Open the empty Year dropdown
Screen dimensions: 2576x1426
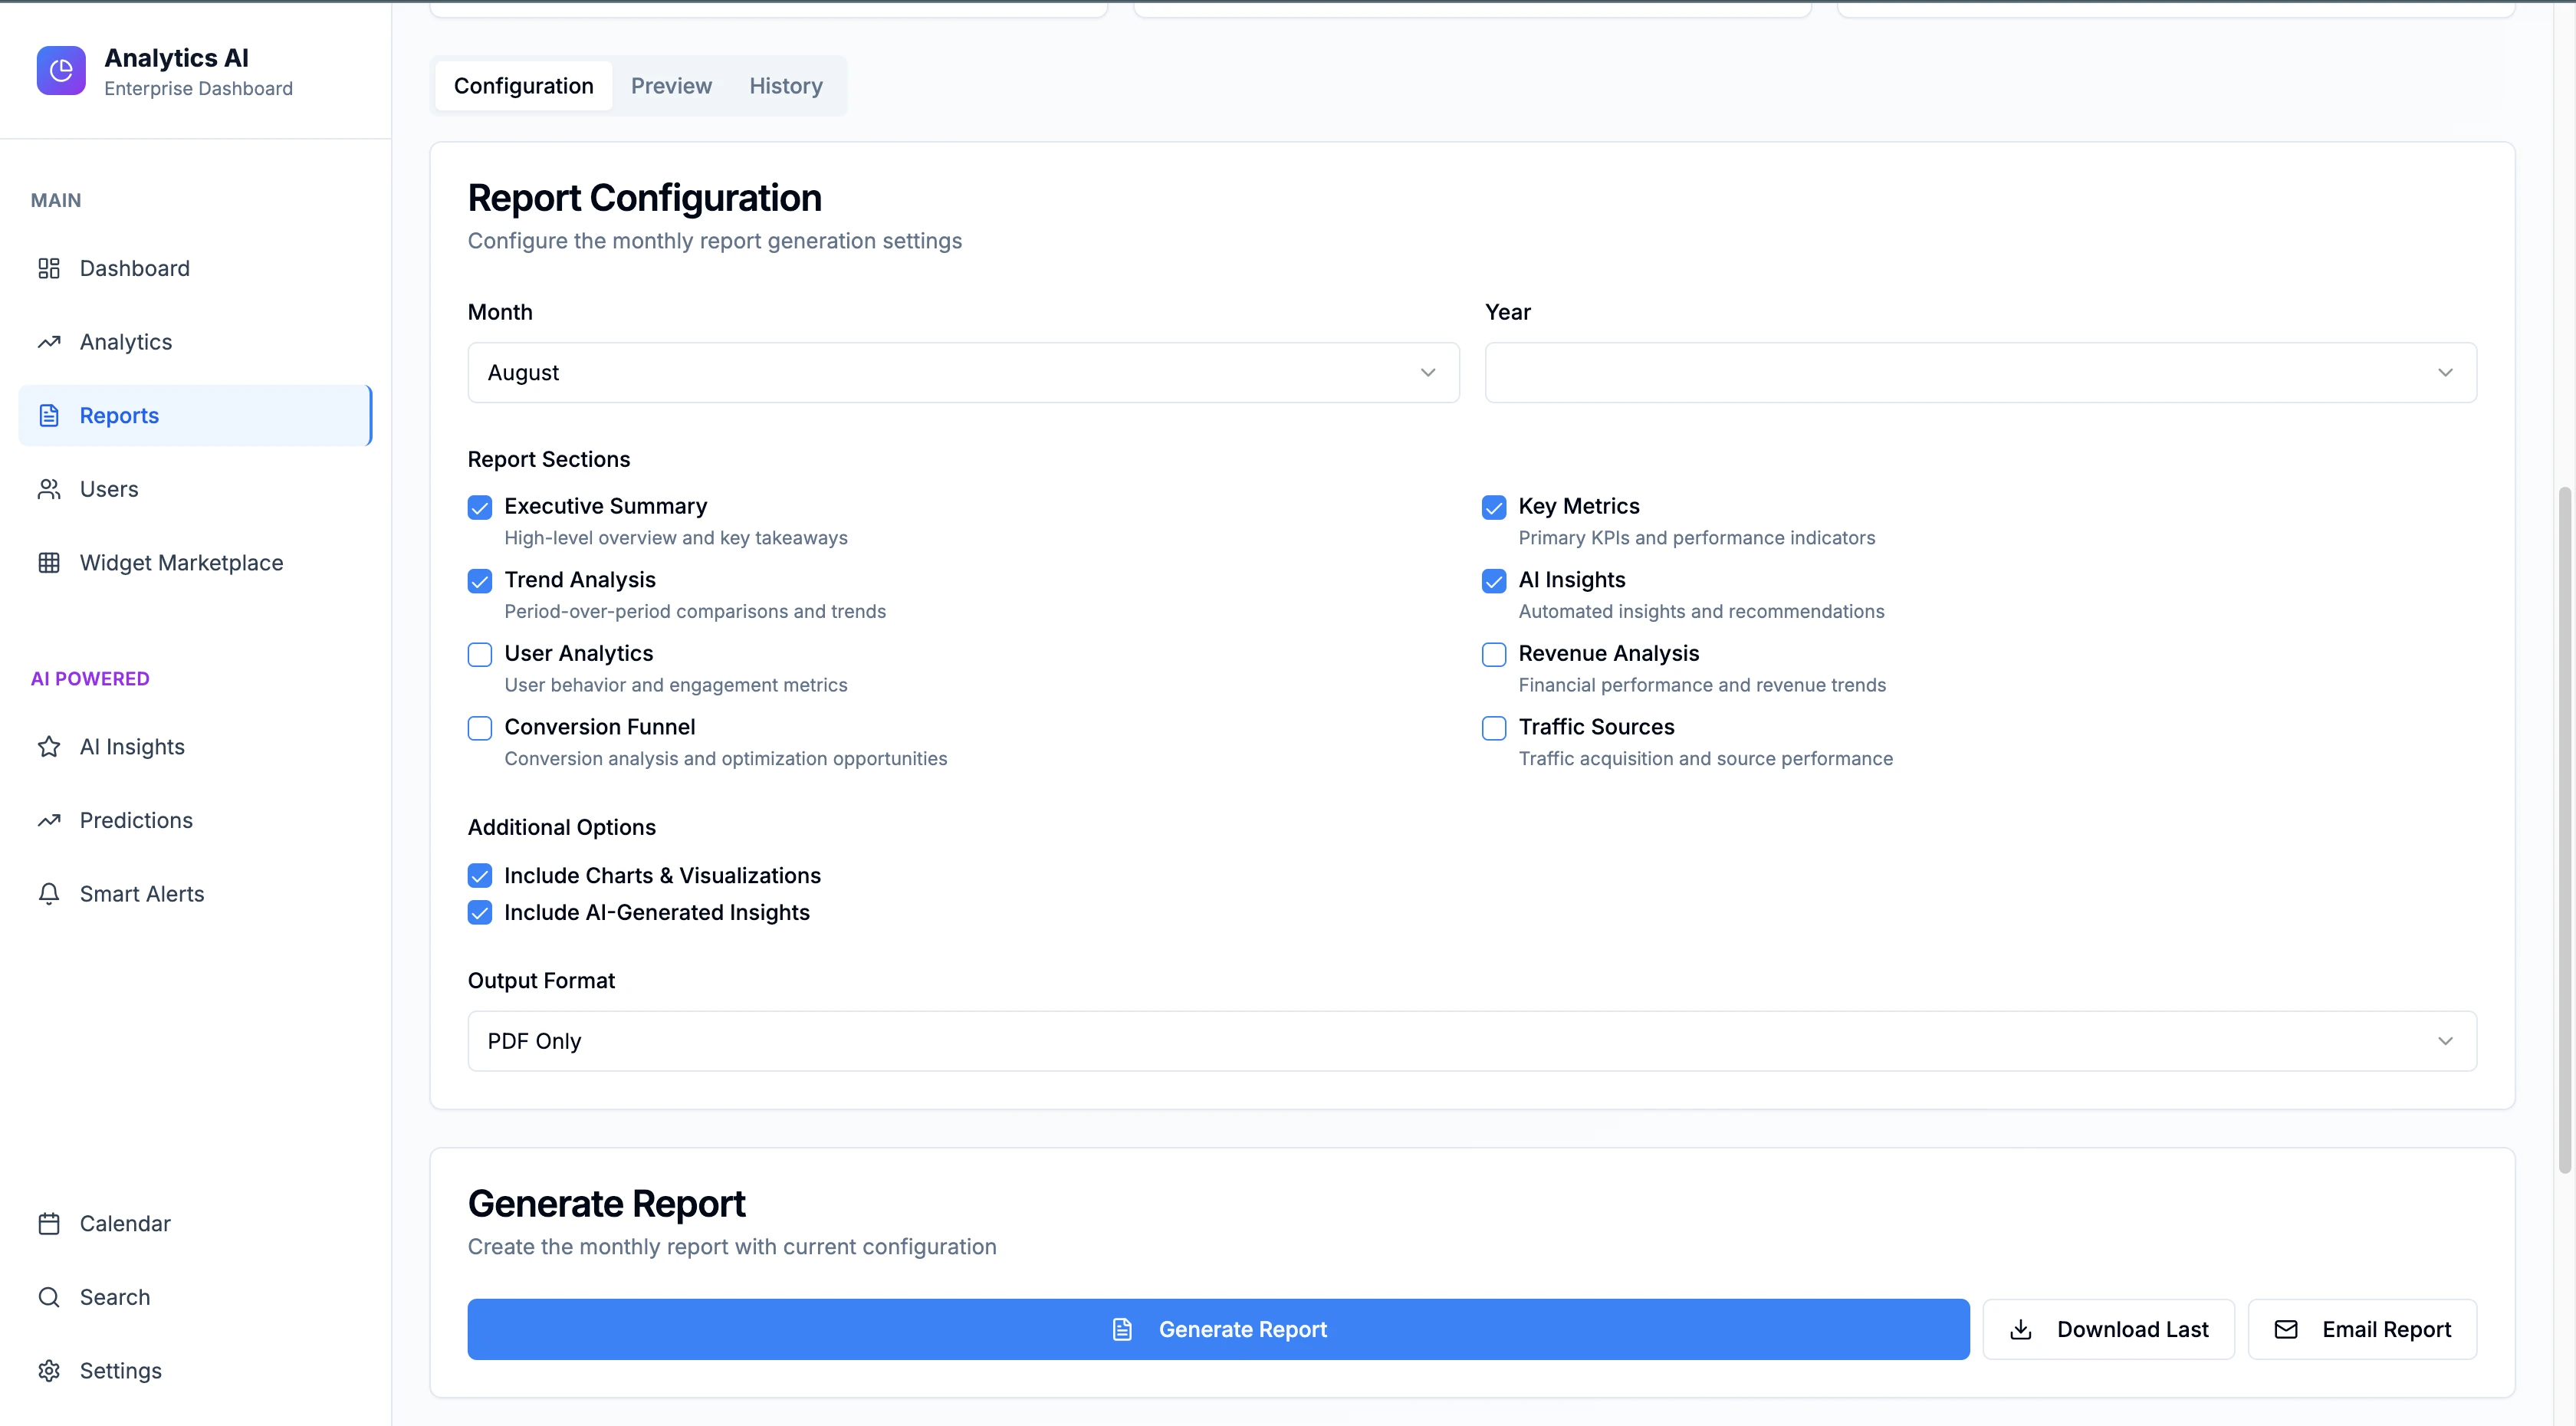[x=1980, y=373]
